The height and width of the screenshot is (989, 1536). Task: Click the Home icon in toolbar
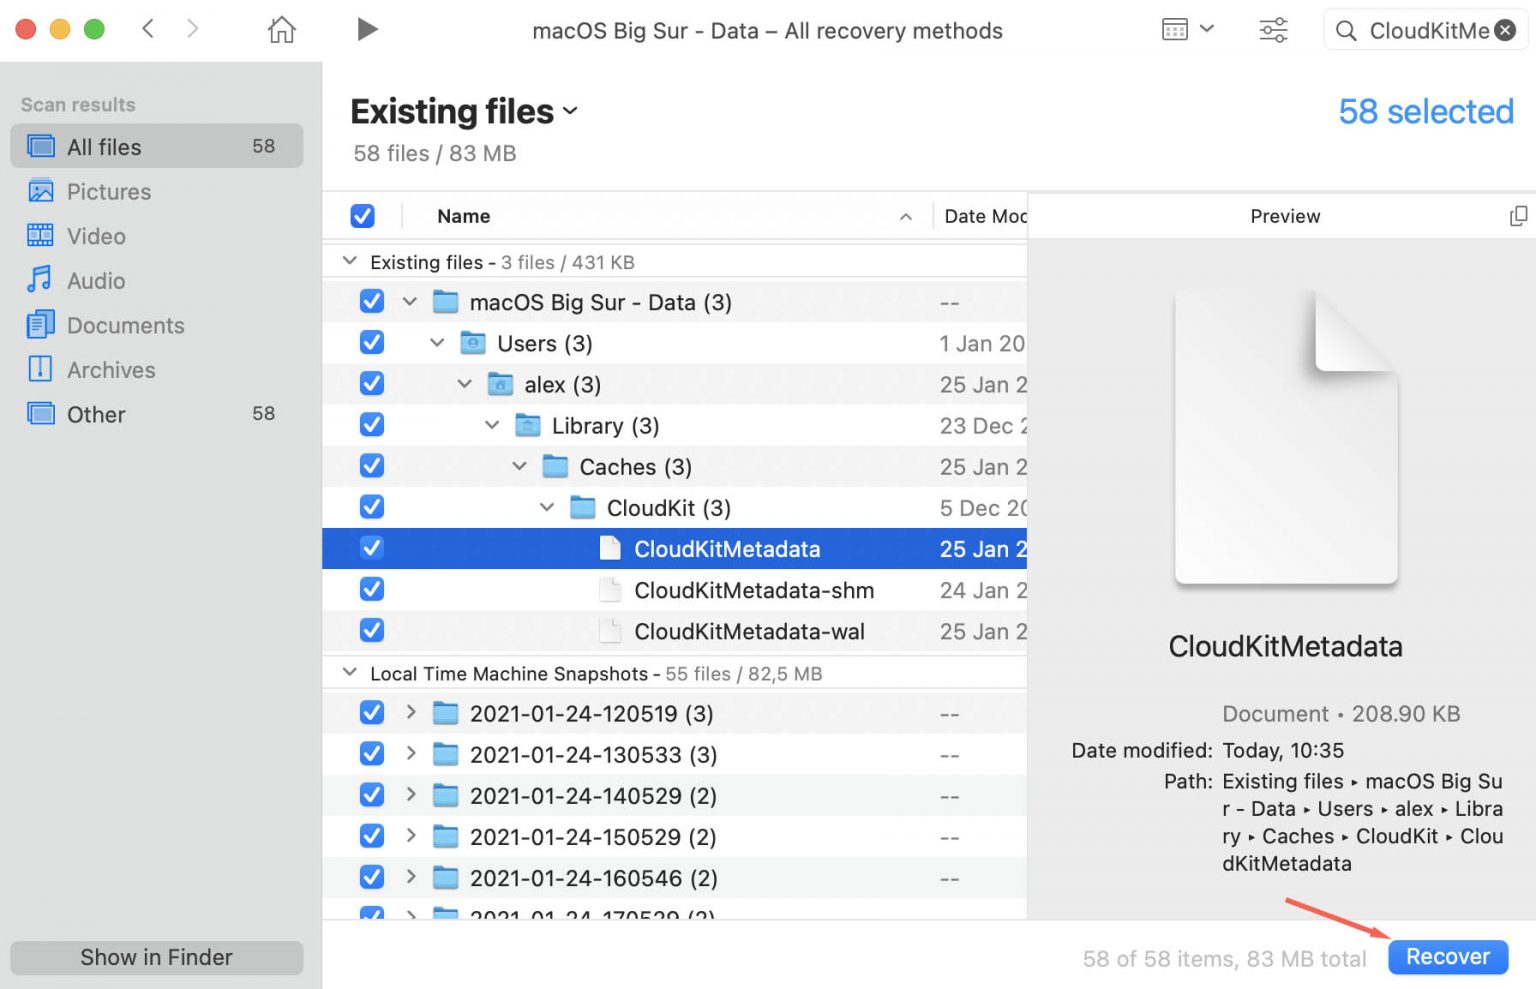pos(282,30)
